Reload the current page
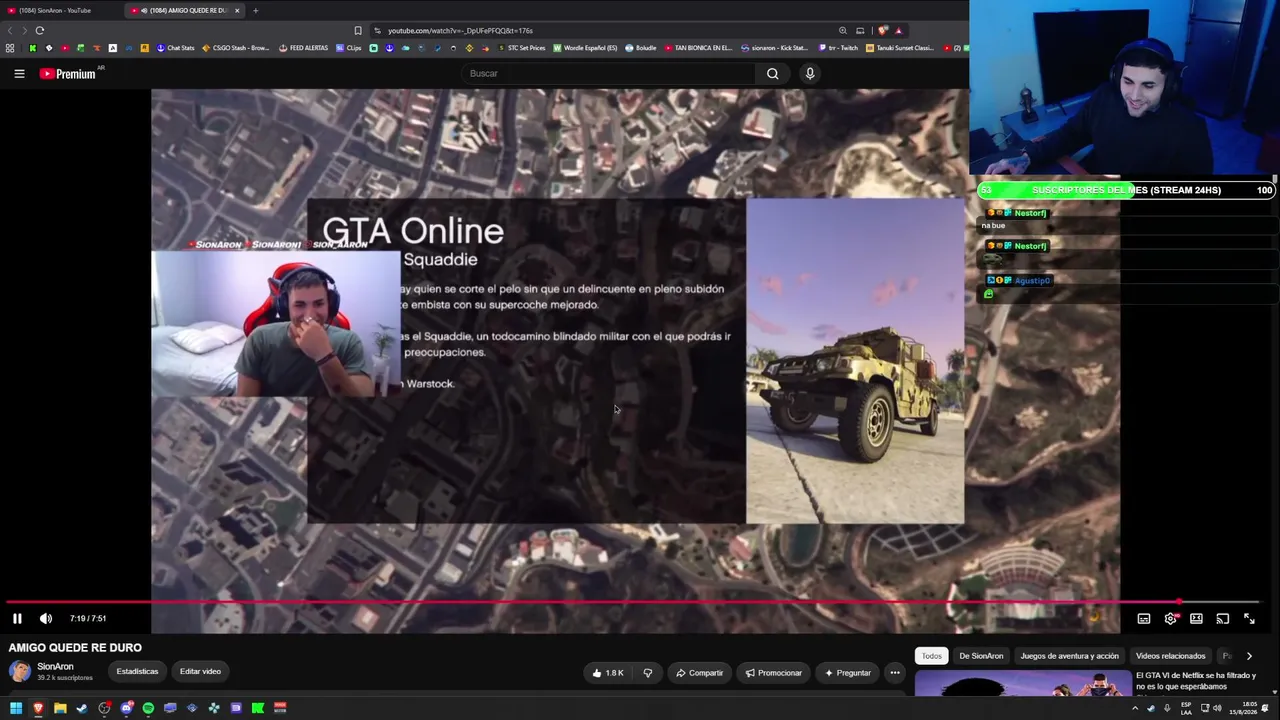 click(40, 30)
